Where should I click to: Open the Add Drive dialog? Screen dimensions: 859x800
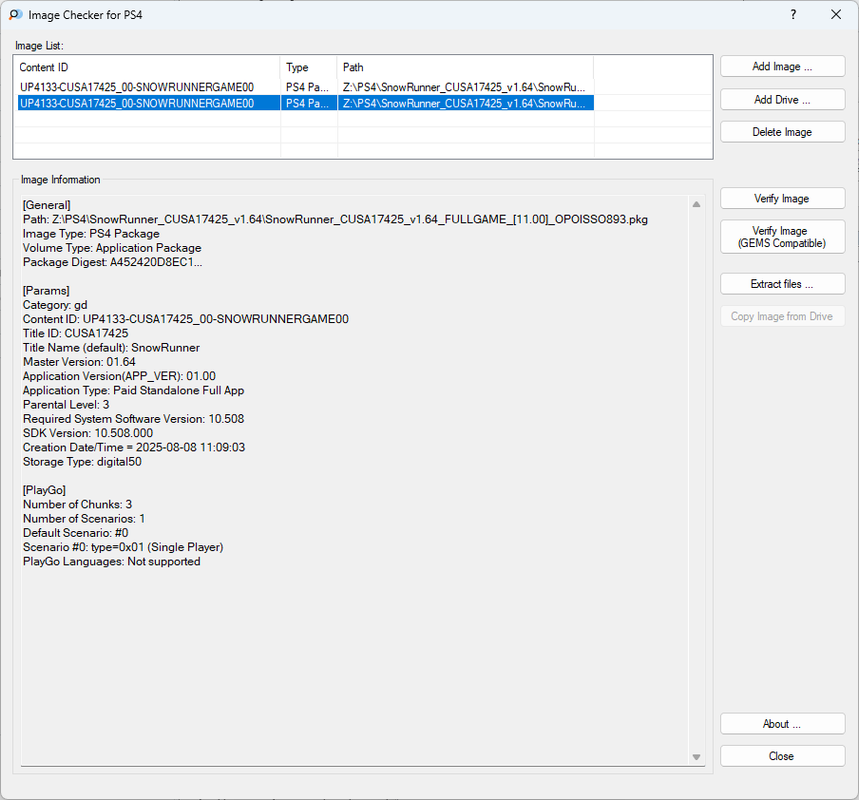(782, 100)
